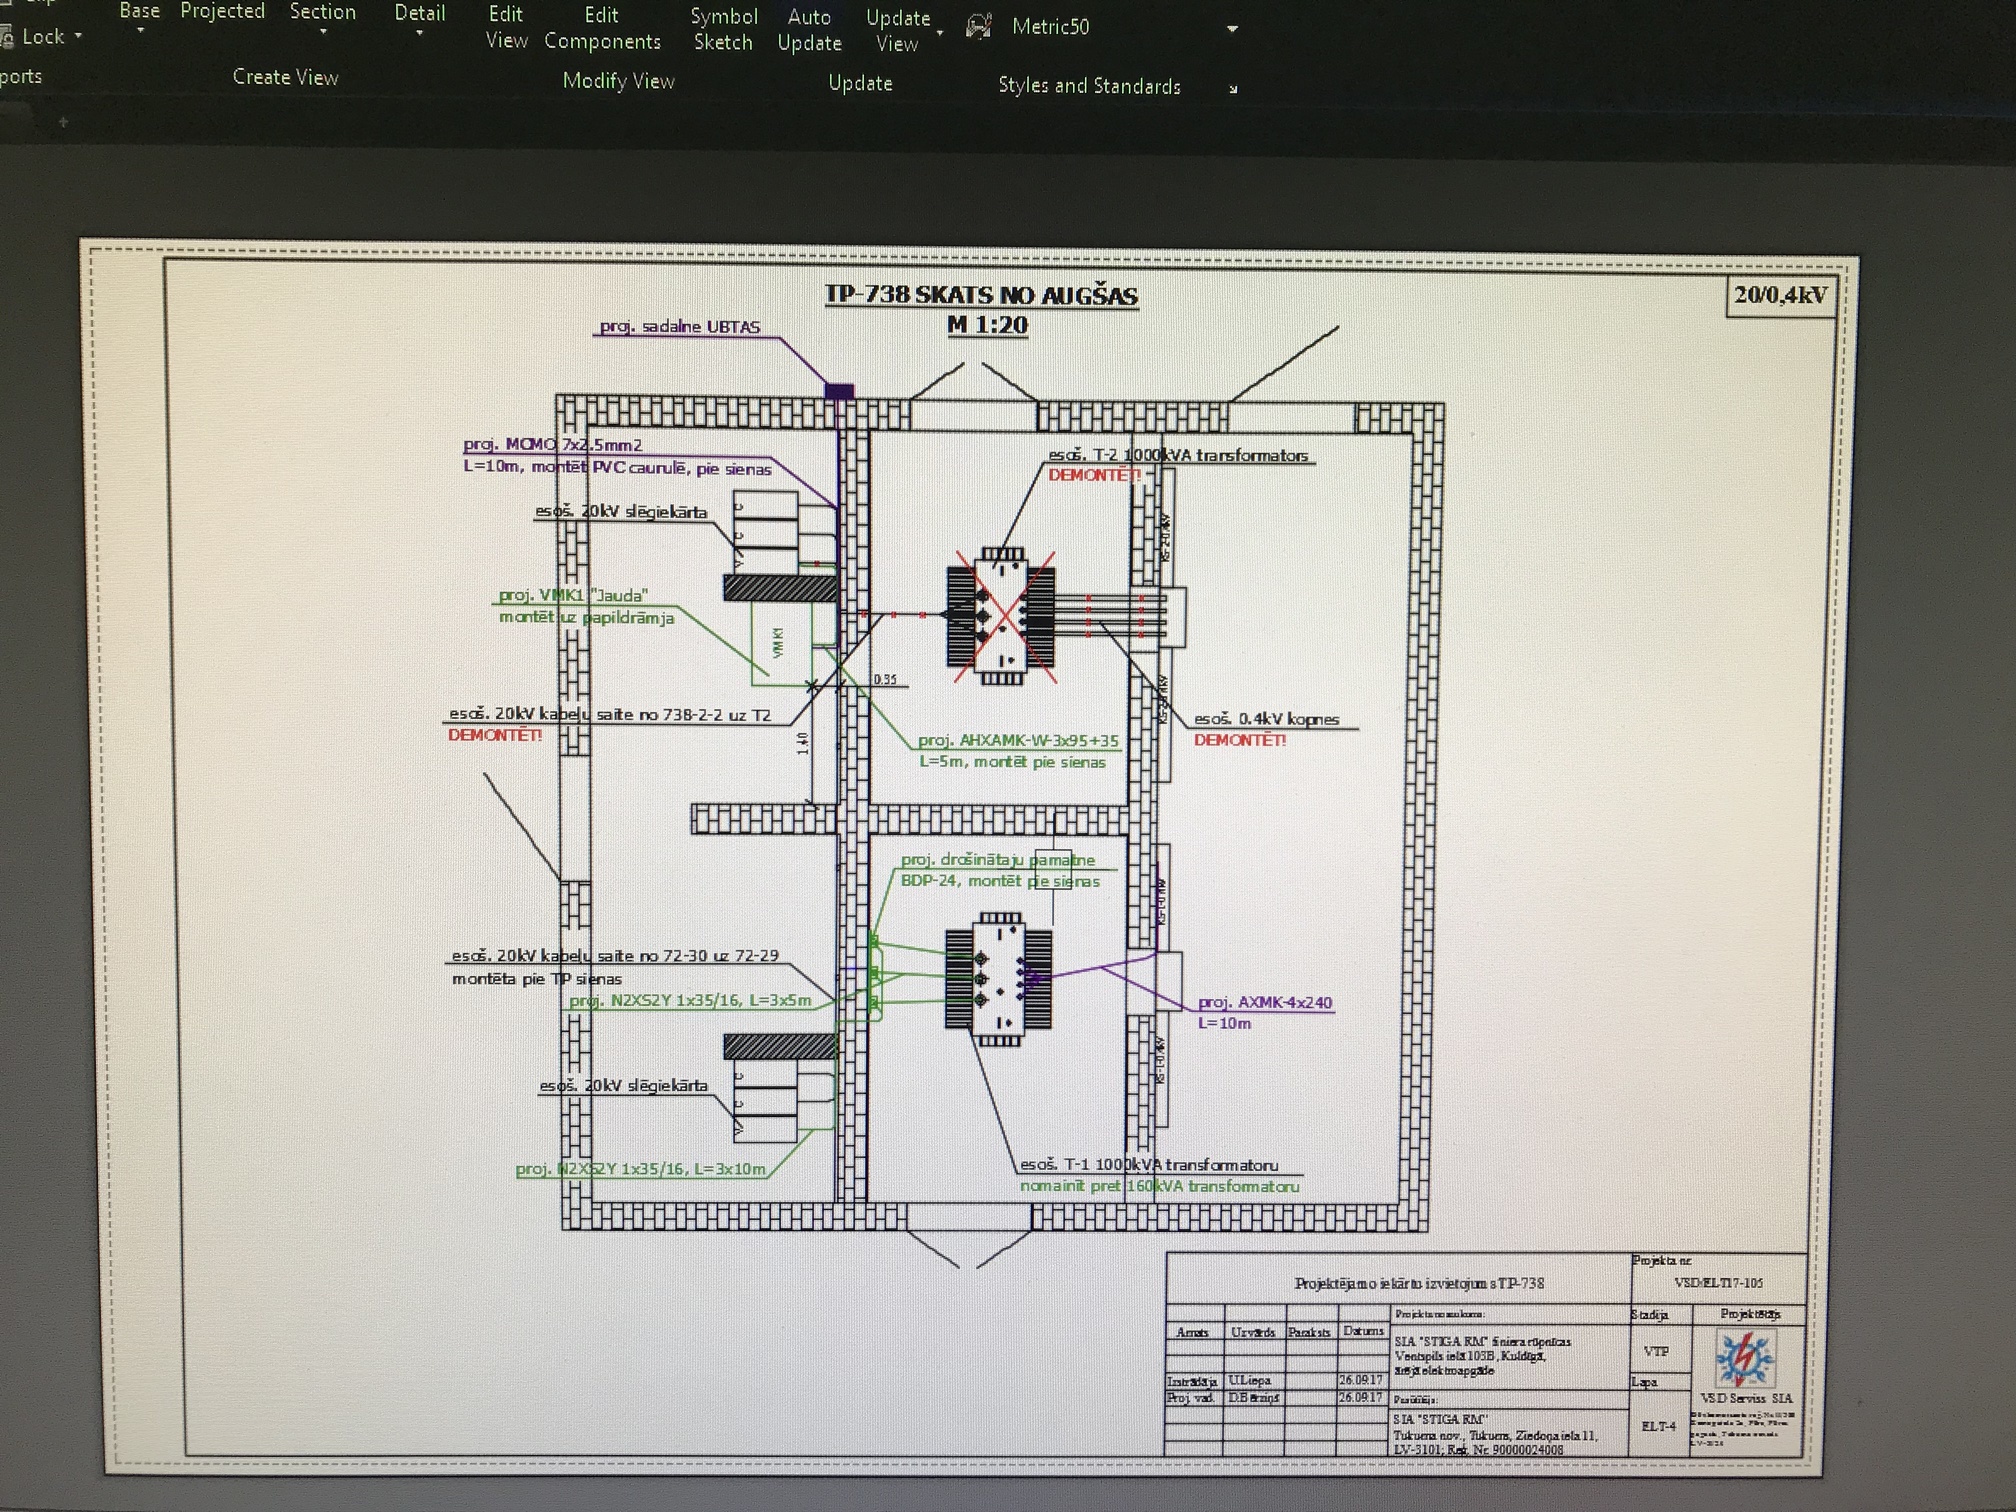This screenshot has height=1512, width=2016.
Task: Select the project number 'VSD/ELT17-105'
Action: [x=1719, y=1283]
